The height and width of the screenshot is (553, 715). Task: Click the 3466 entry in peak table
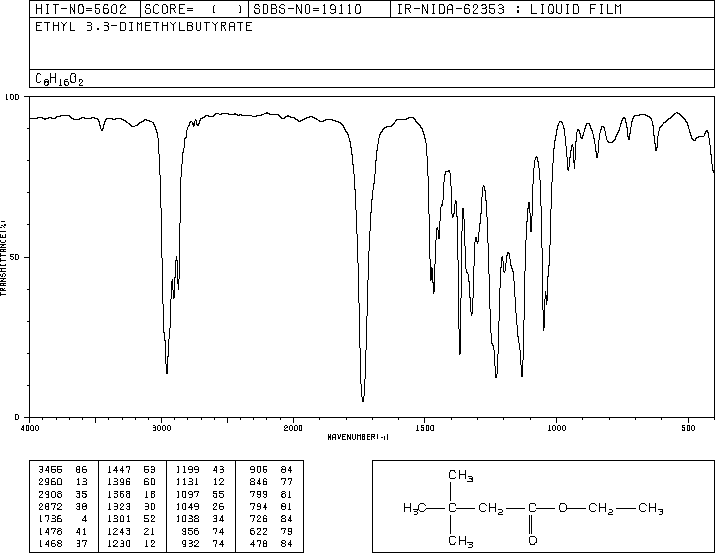[50, 470]
